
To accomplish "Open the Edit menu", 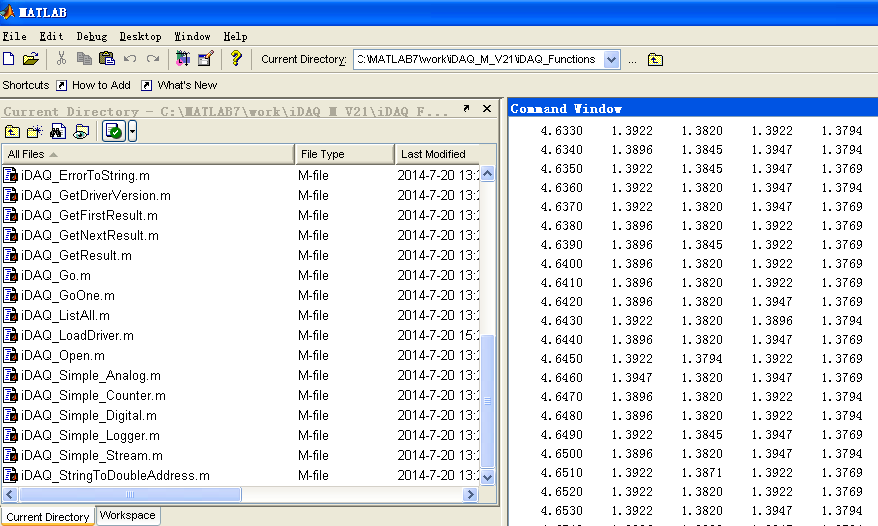I will [x=51, y=36].
